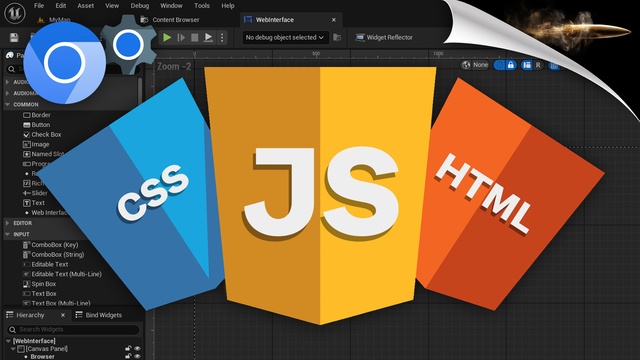The width and height of the screenshot is (640, 360).
Task: Toggle lock icon on Canvas Panel row
Action: click(x=128, y=349)
